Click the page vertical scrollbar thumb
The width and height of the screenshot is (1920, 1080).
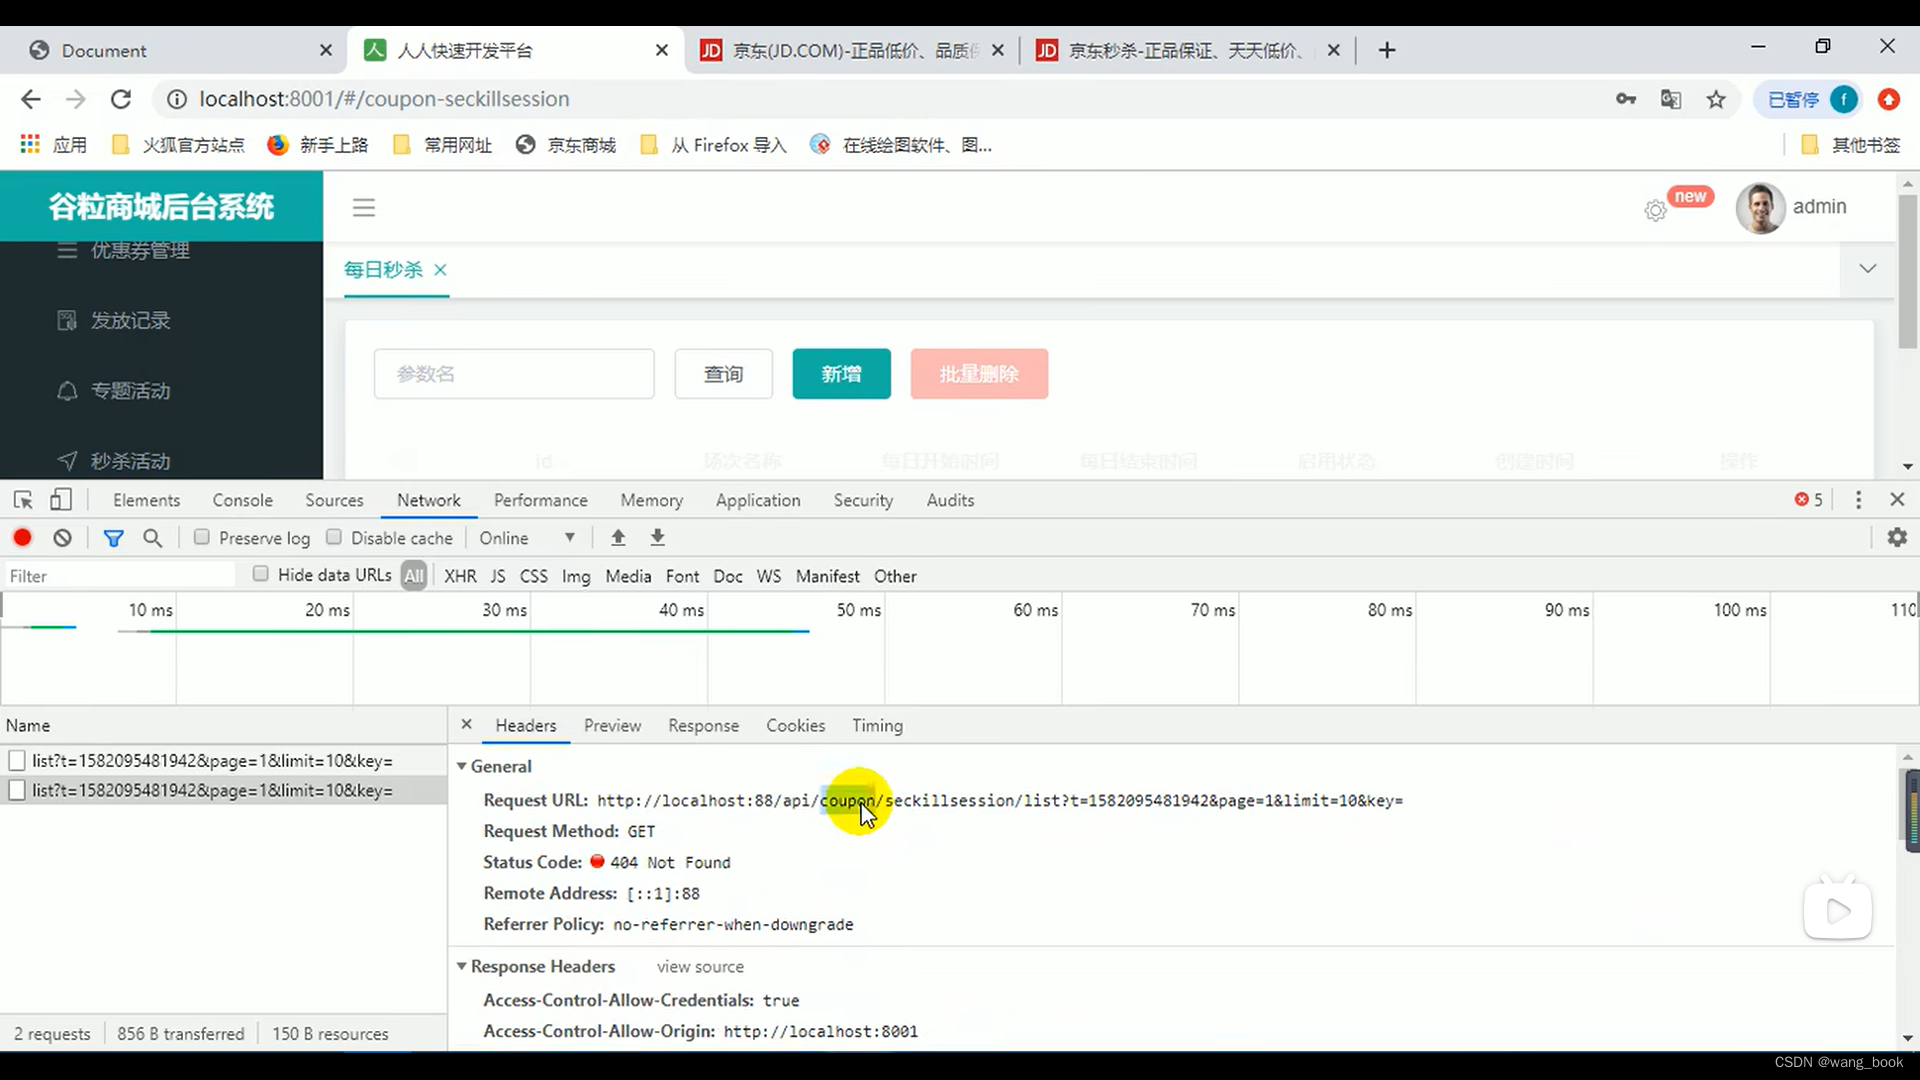click(1908, 272)
